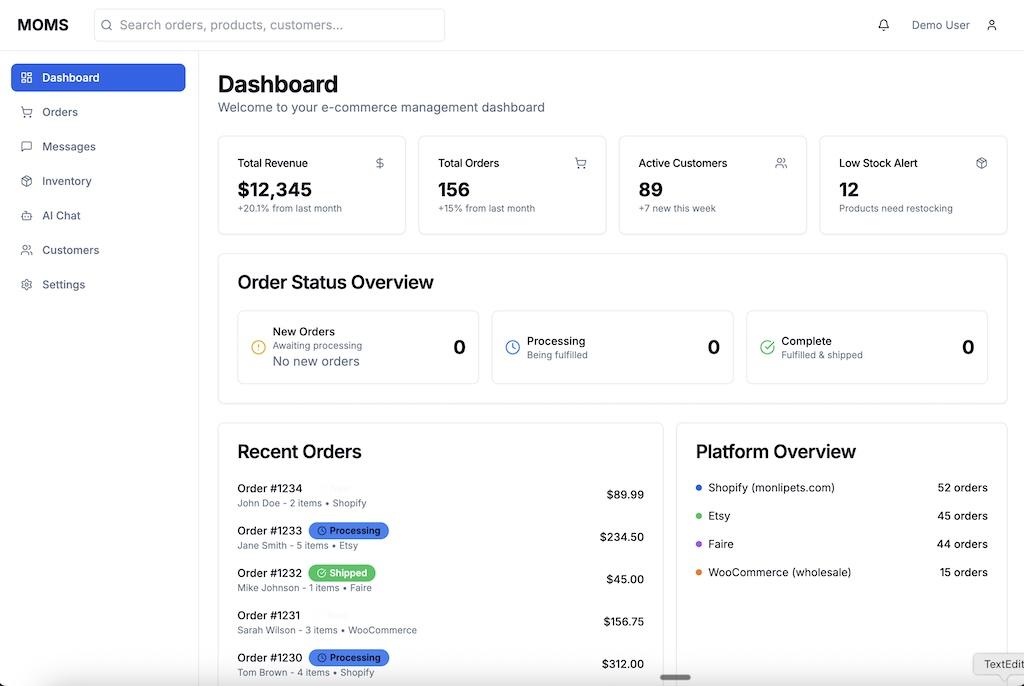
Task: Click the Orders cart icon in sidebar
Action: [x=27, y=112]
